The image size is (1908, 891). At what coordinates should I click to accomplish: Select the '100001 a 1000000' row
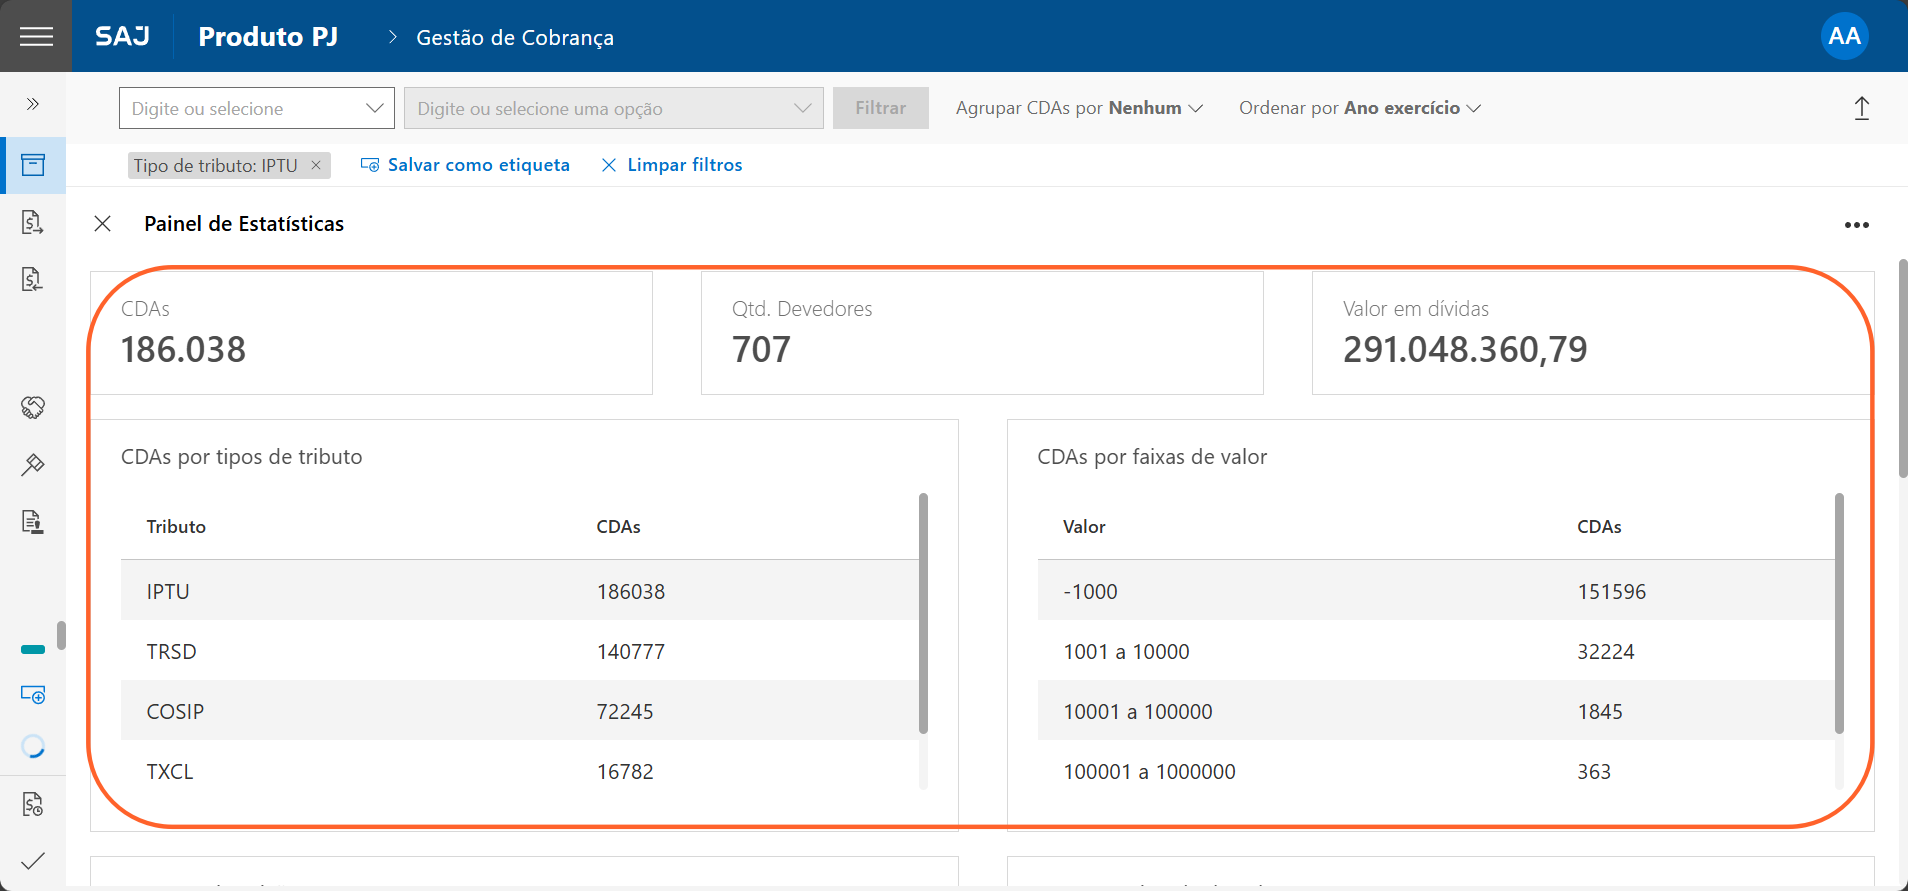coord(1436,770)
